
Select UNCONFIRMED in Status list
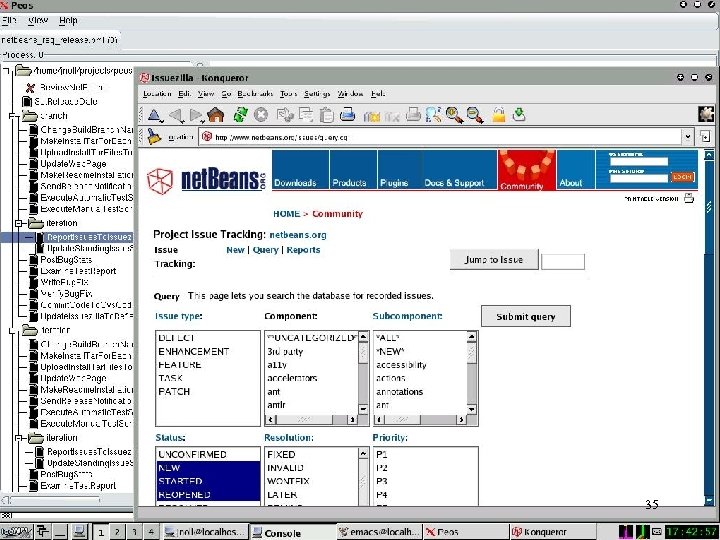click(208, 455)
